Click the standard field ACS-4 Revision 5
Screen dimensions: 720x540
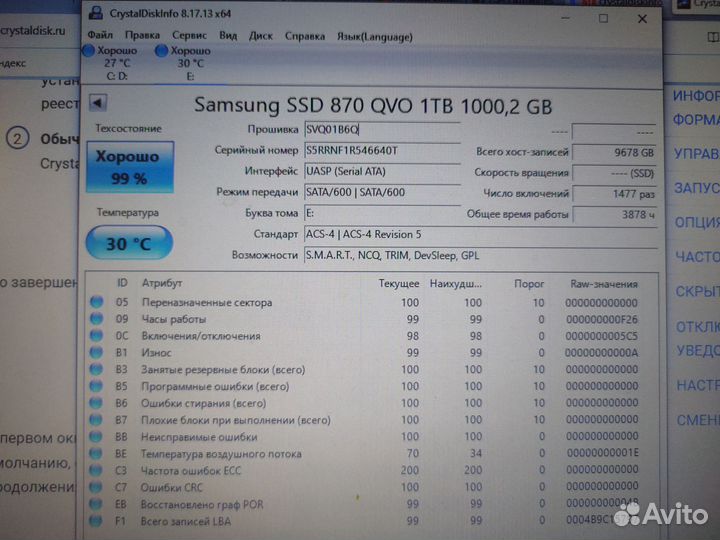[x=480, y=234]
